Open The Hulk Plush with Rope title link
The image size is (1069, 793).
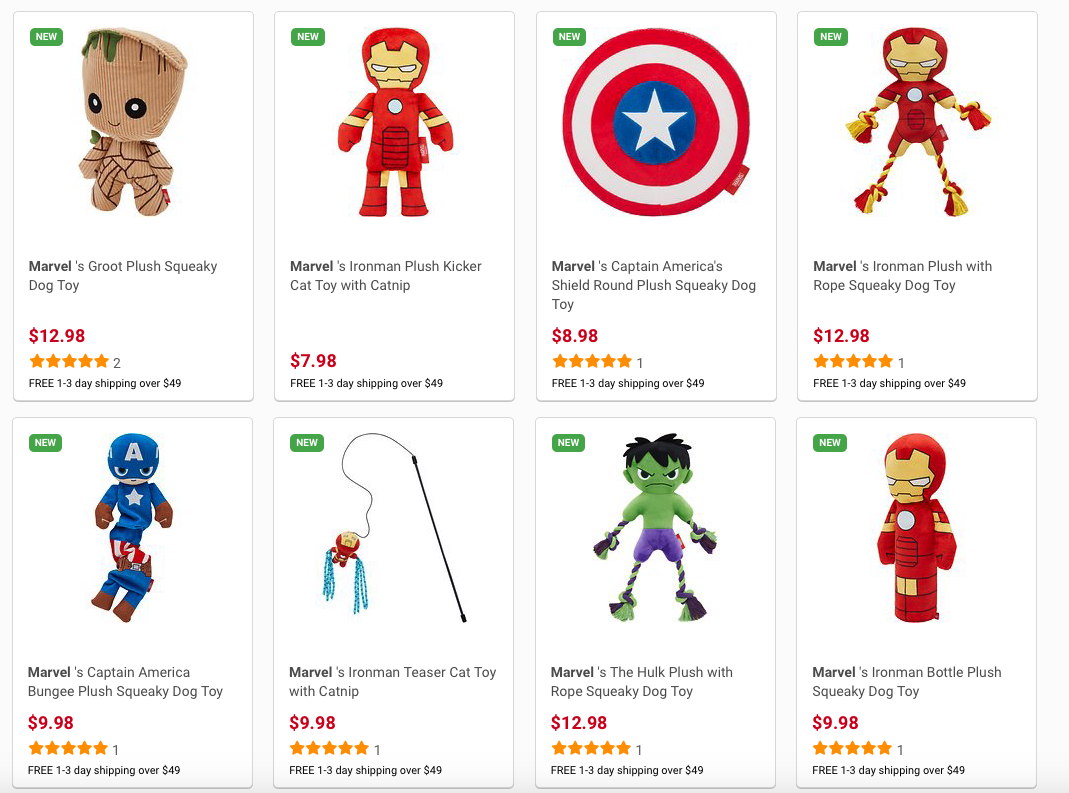(x=641, y=682)
